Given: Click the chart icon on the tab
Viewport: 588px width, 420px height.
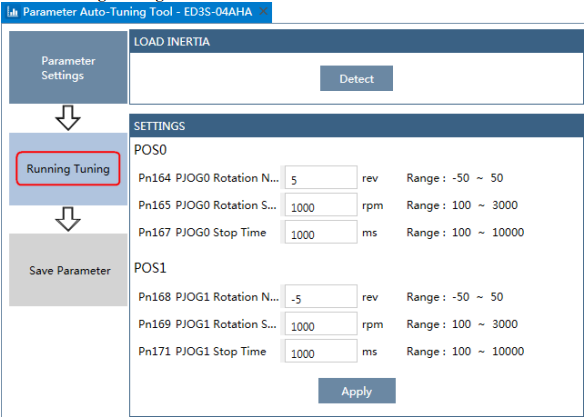Looking at the screenshot, I should click(12, 12).
